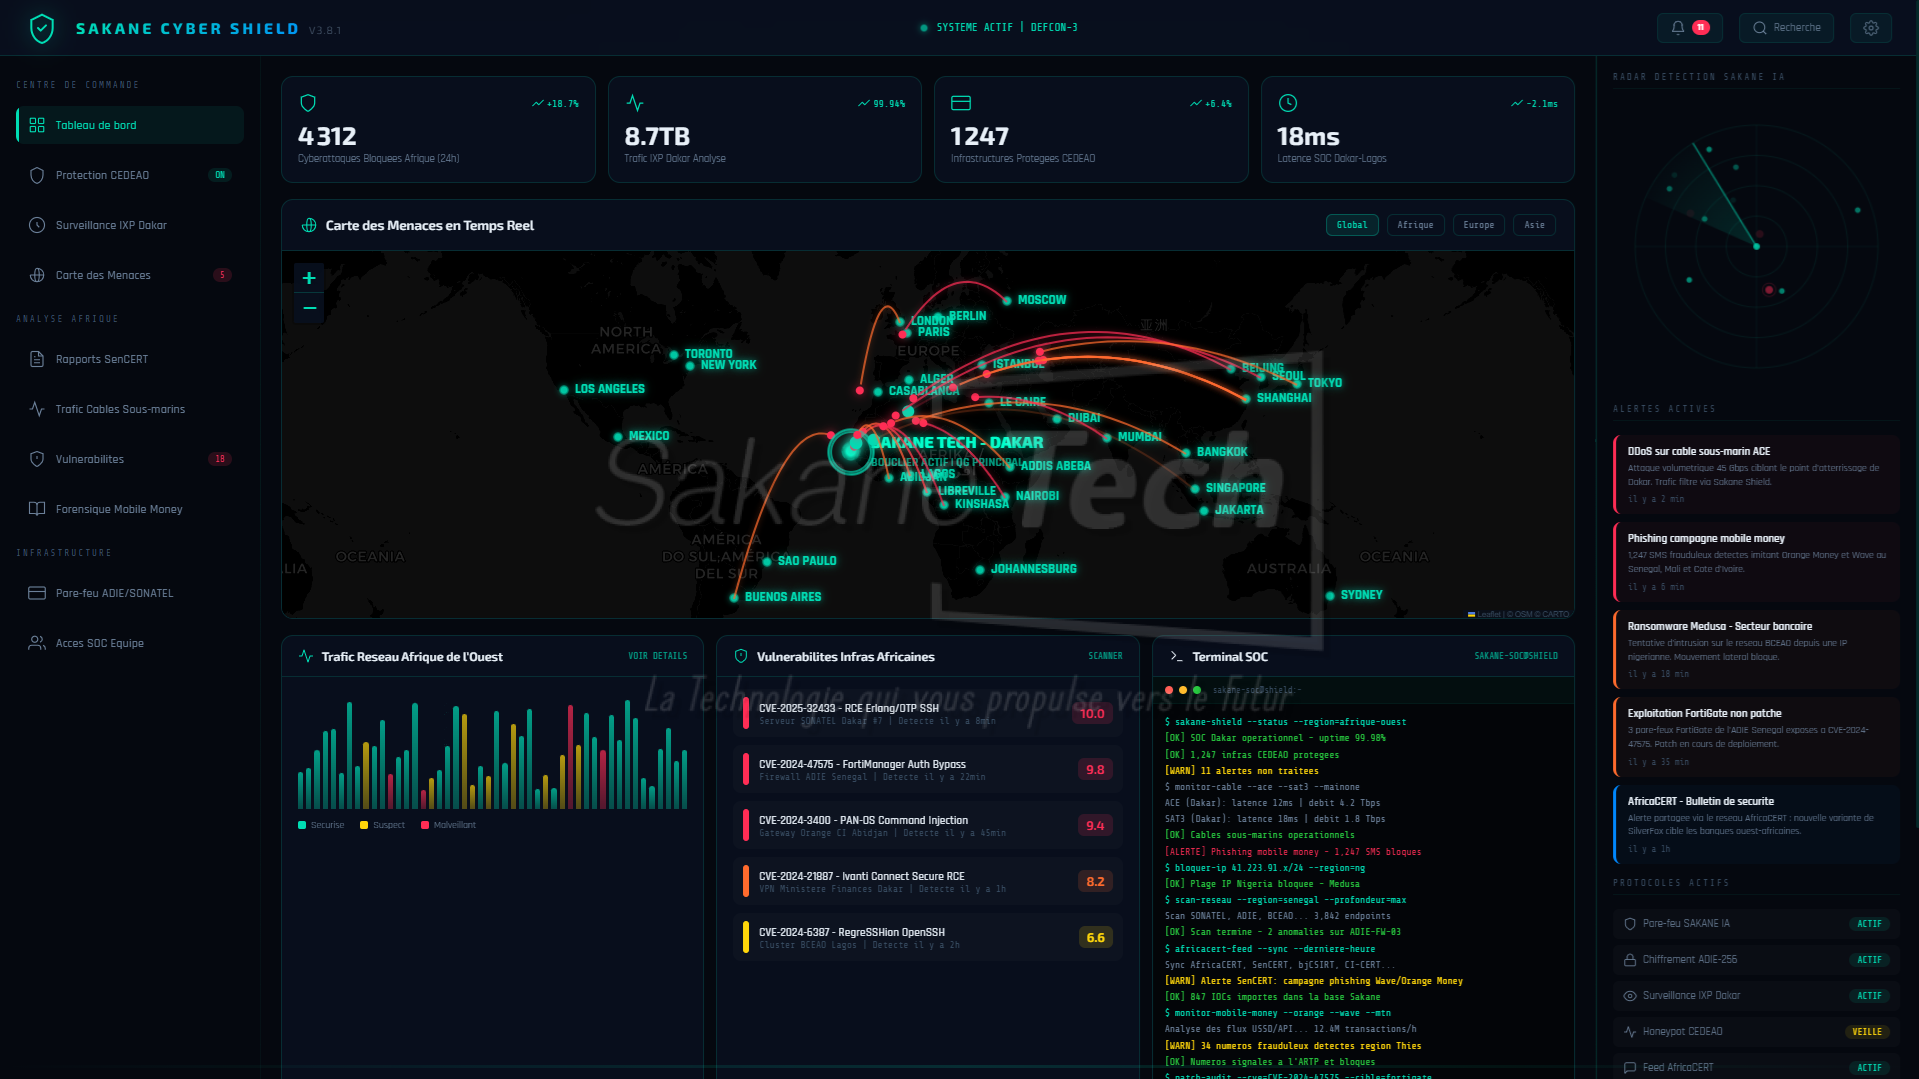Open Surveillance IXP Dakar section
The height and width of the screenshot is (1079, 1919).
(x=130, y=225)
